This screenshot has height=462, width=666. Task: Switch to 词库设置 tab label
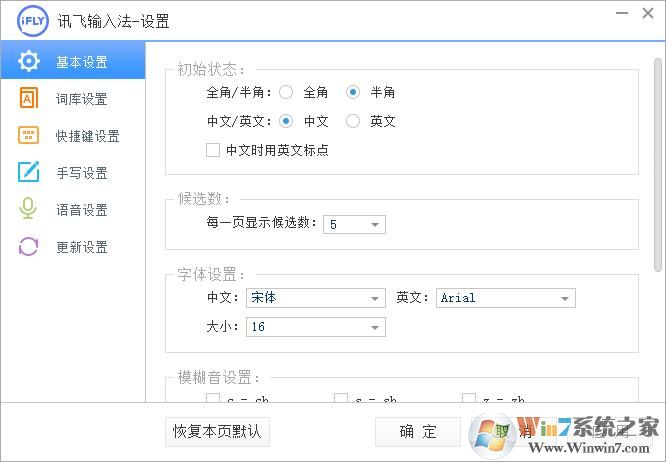pos(82,99)
